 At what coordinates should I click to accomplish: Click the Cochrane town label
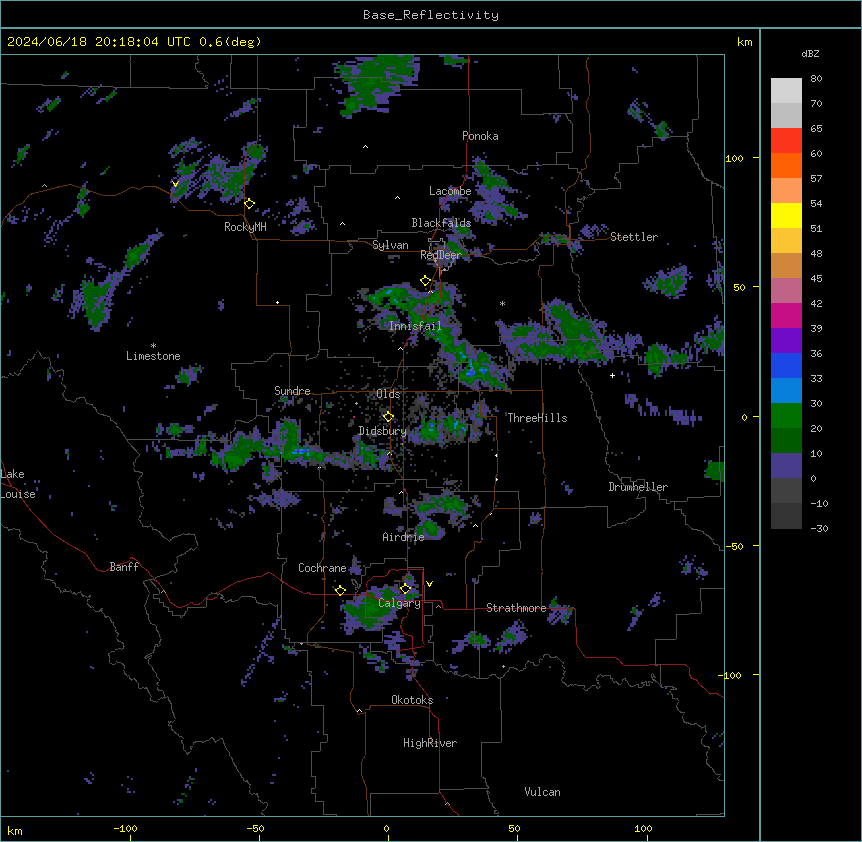click(322, 568)
